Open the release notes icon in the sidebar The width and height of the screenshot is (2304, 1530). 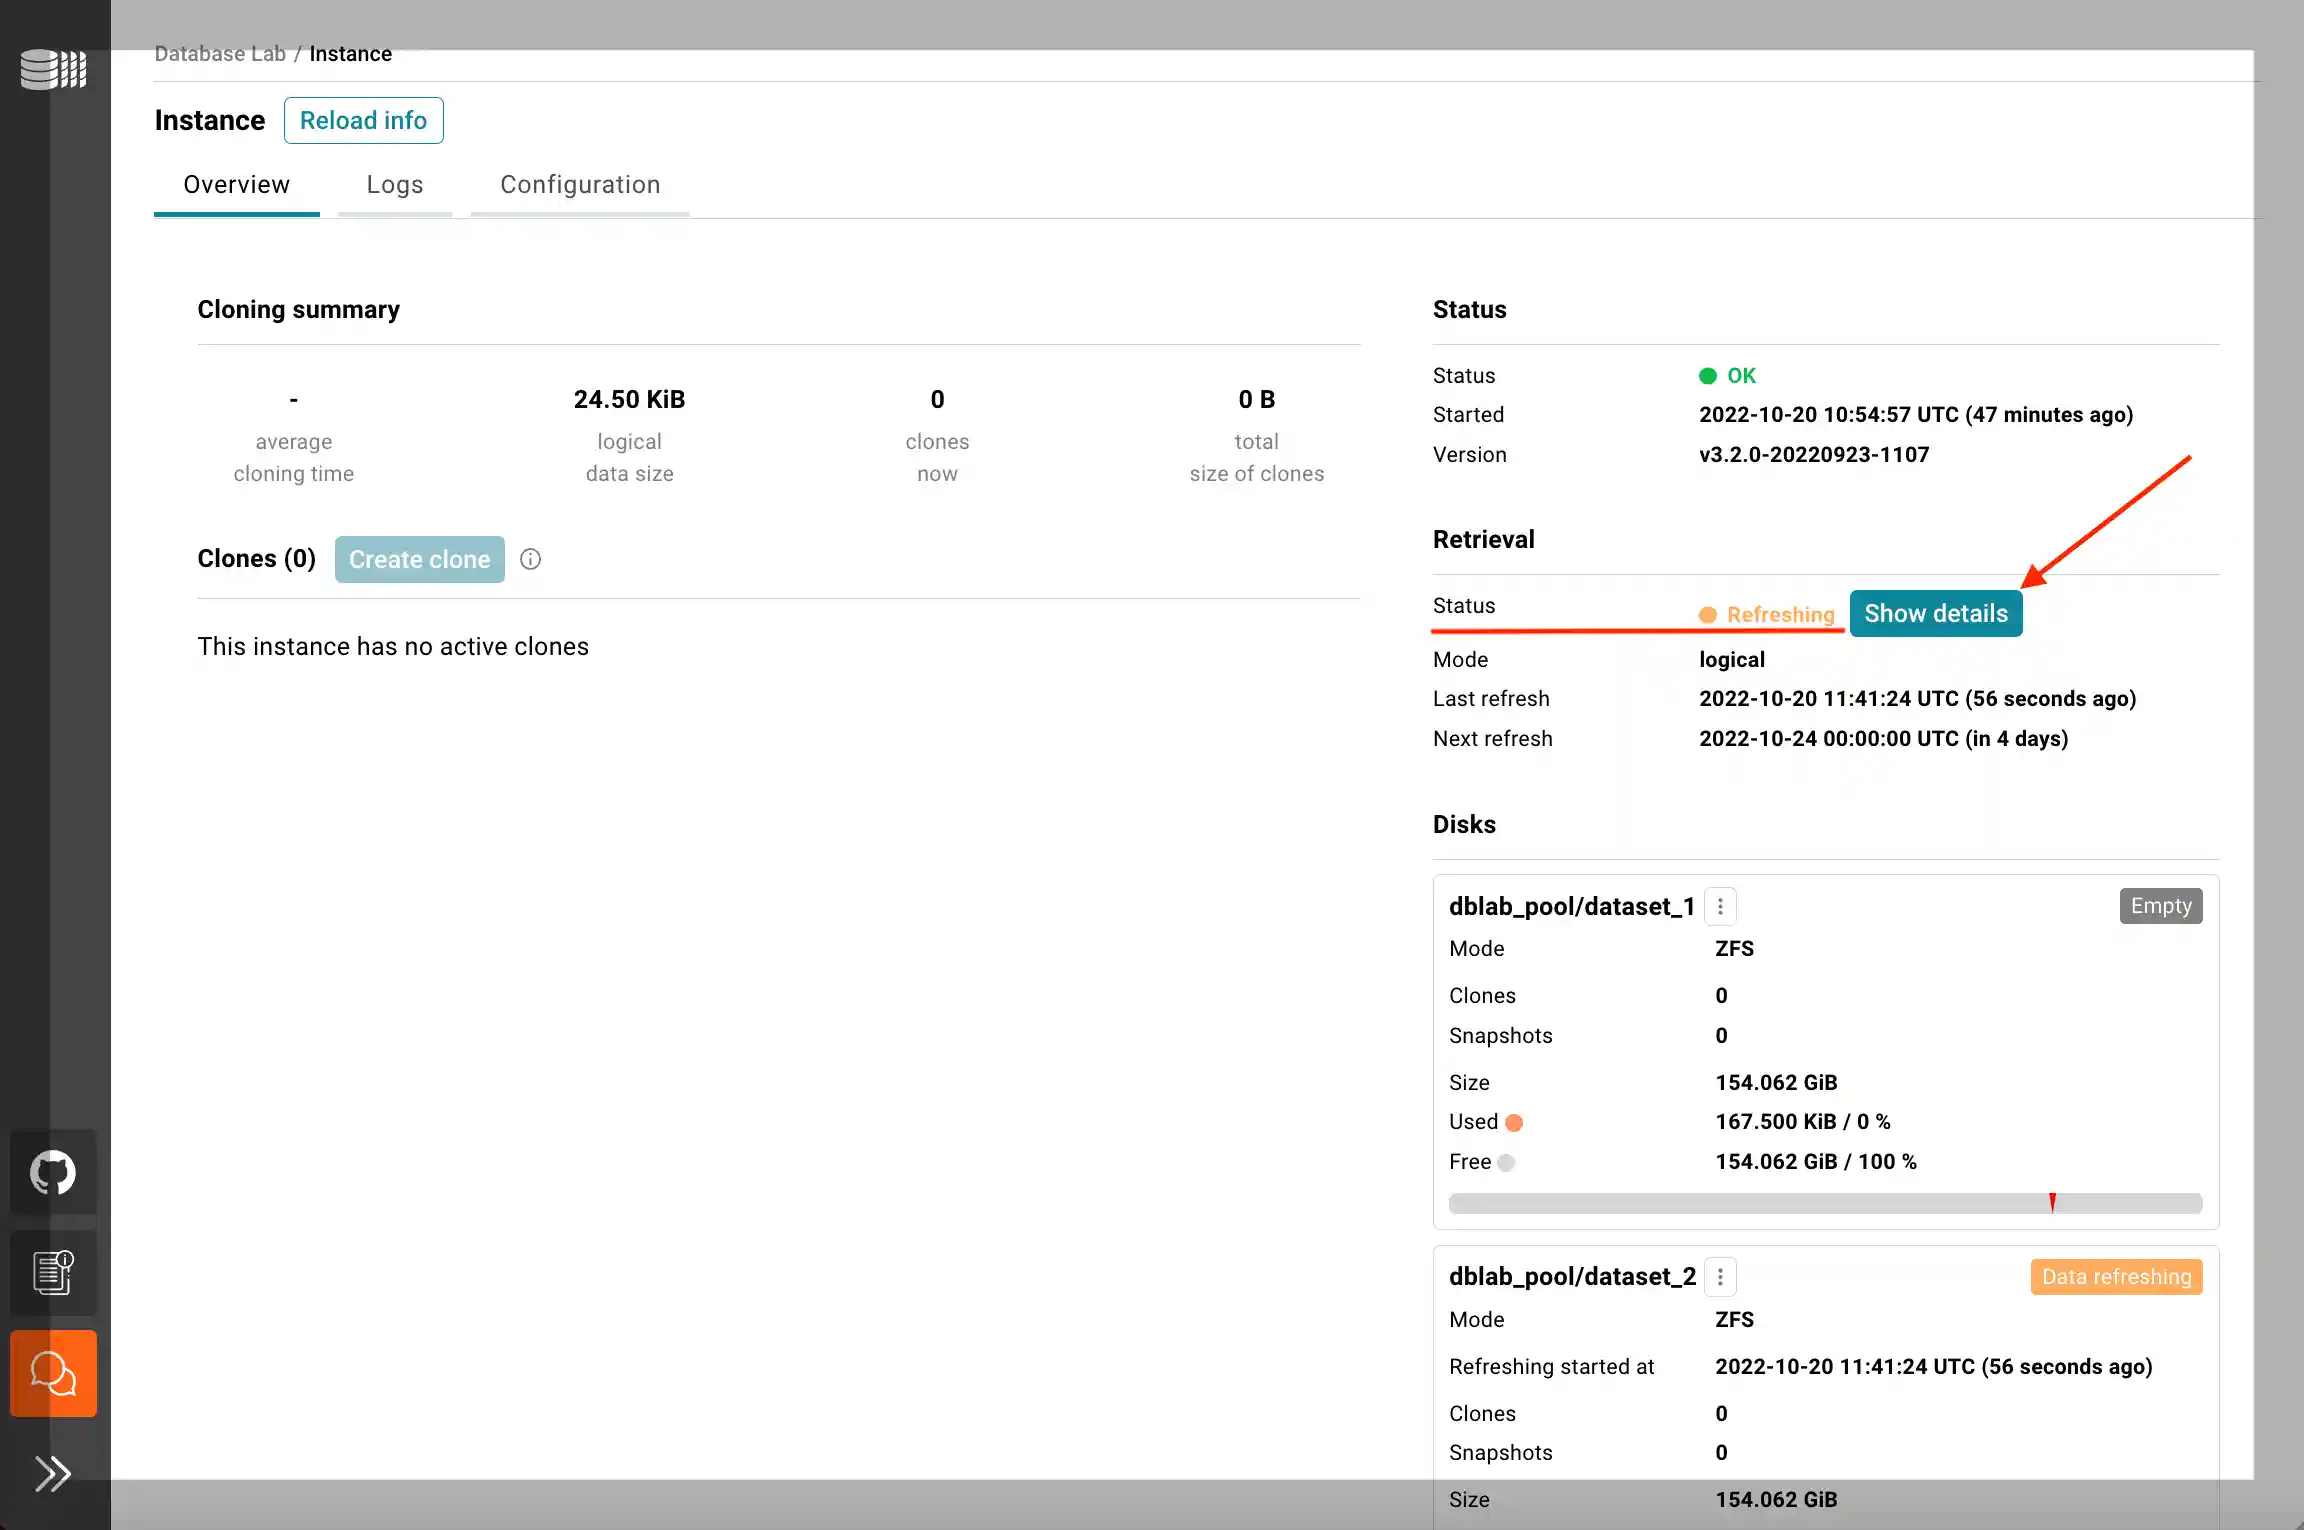(x=53, y=1272)
